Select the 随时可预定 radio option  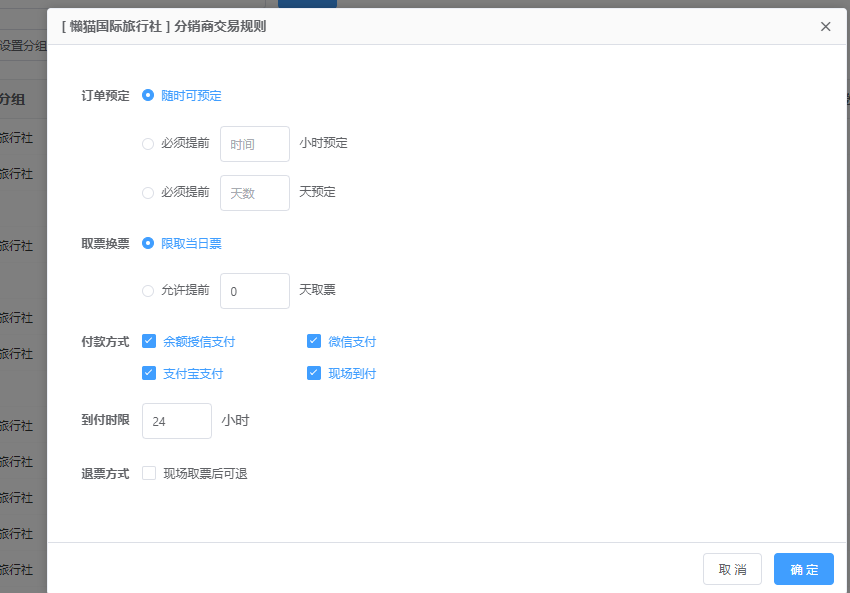coord(148,96)
